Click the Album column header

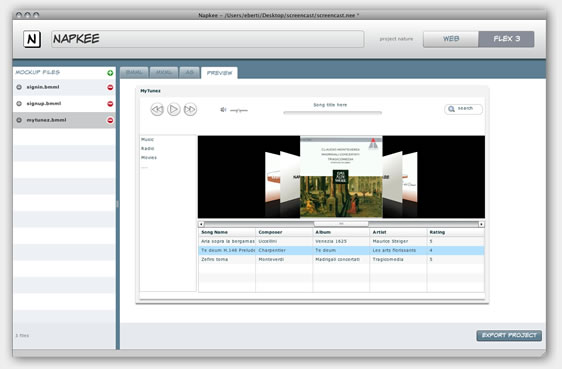point(341,232)
